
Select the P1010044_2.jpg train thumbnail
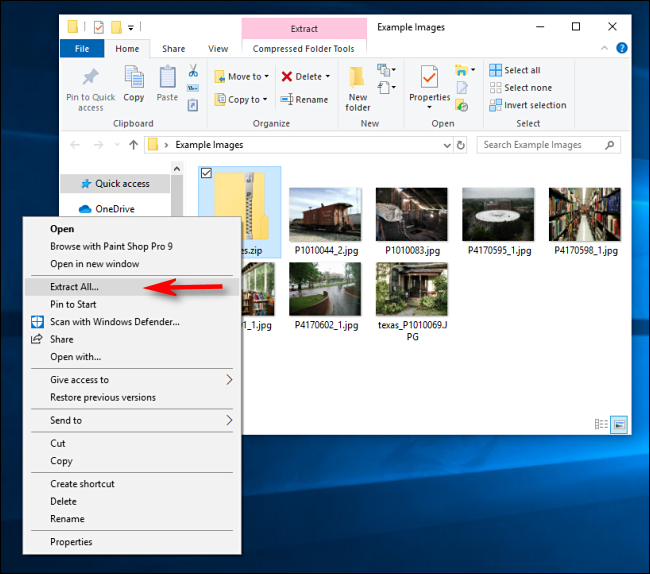[324, 215]
